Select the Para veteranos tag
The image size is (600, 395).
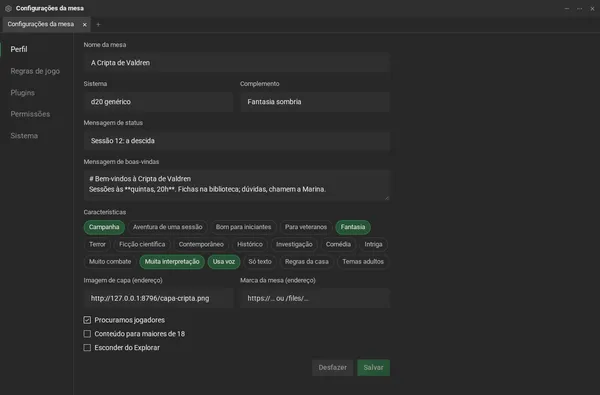point(306,227)
